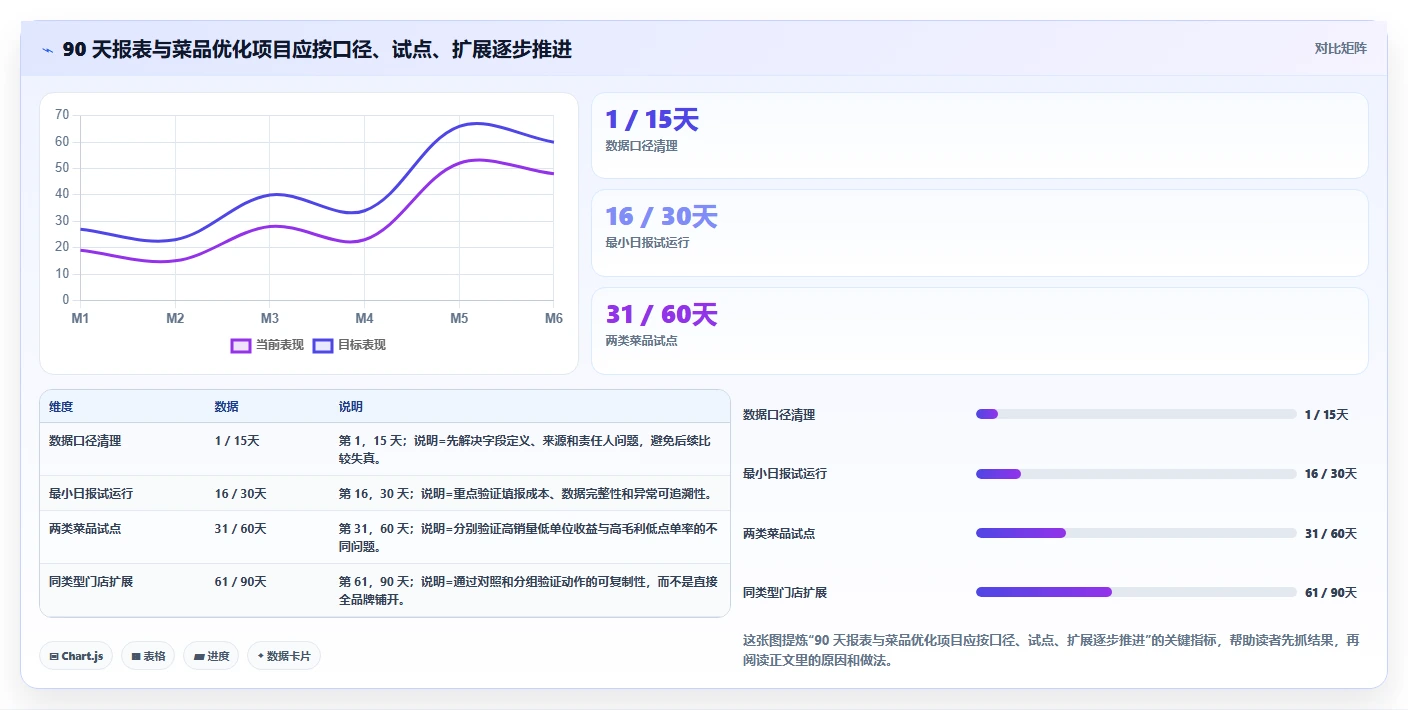Click the lightning icon beside the title
1408x710 pixels.
tap(47, 50)
